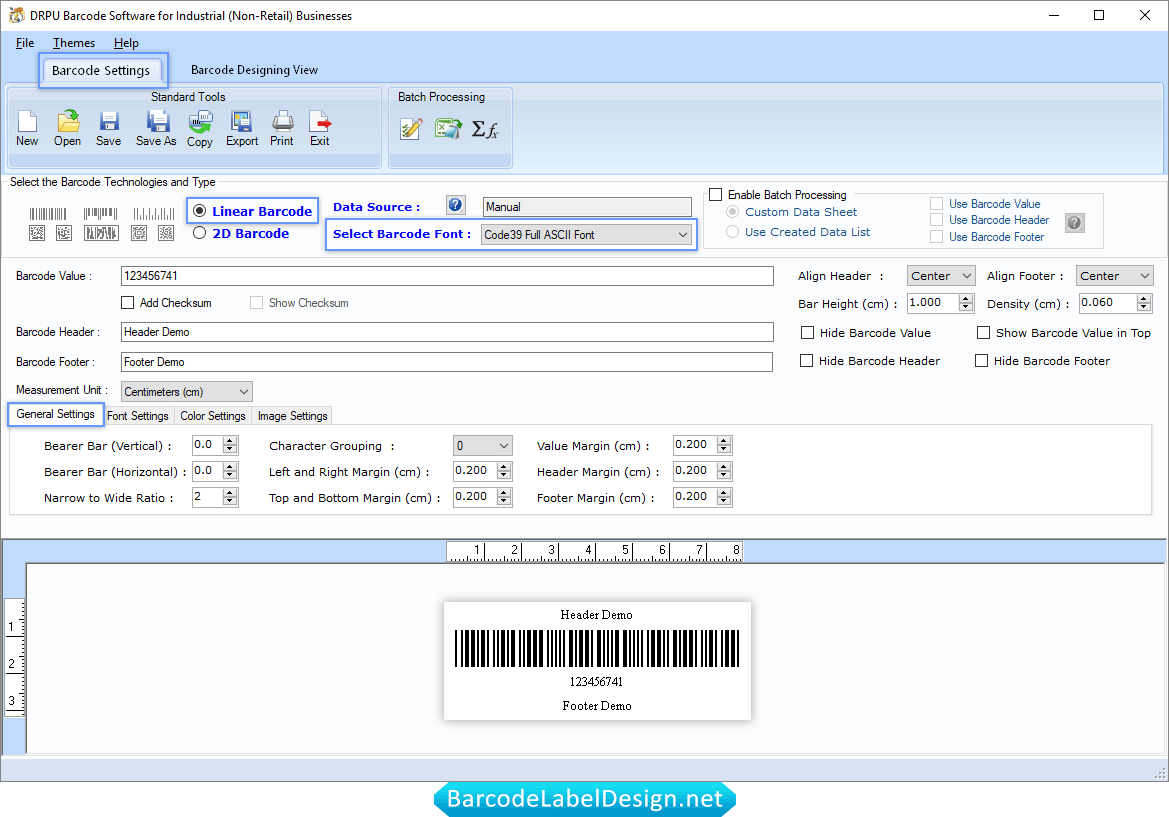The width and height of the screenshot is (1169, 817).
Task: Increase Value Margin with up arrow
Action: tap(724, 441)
